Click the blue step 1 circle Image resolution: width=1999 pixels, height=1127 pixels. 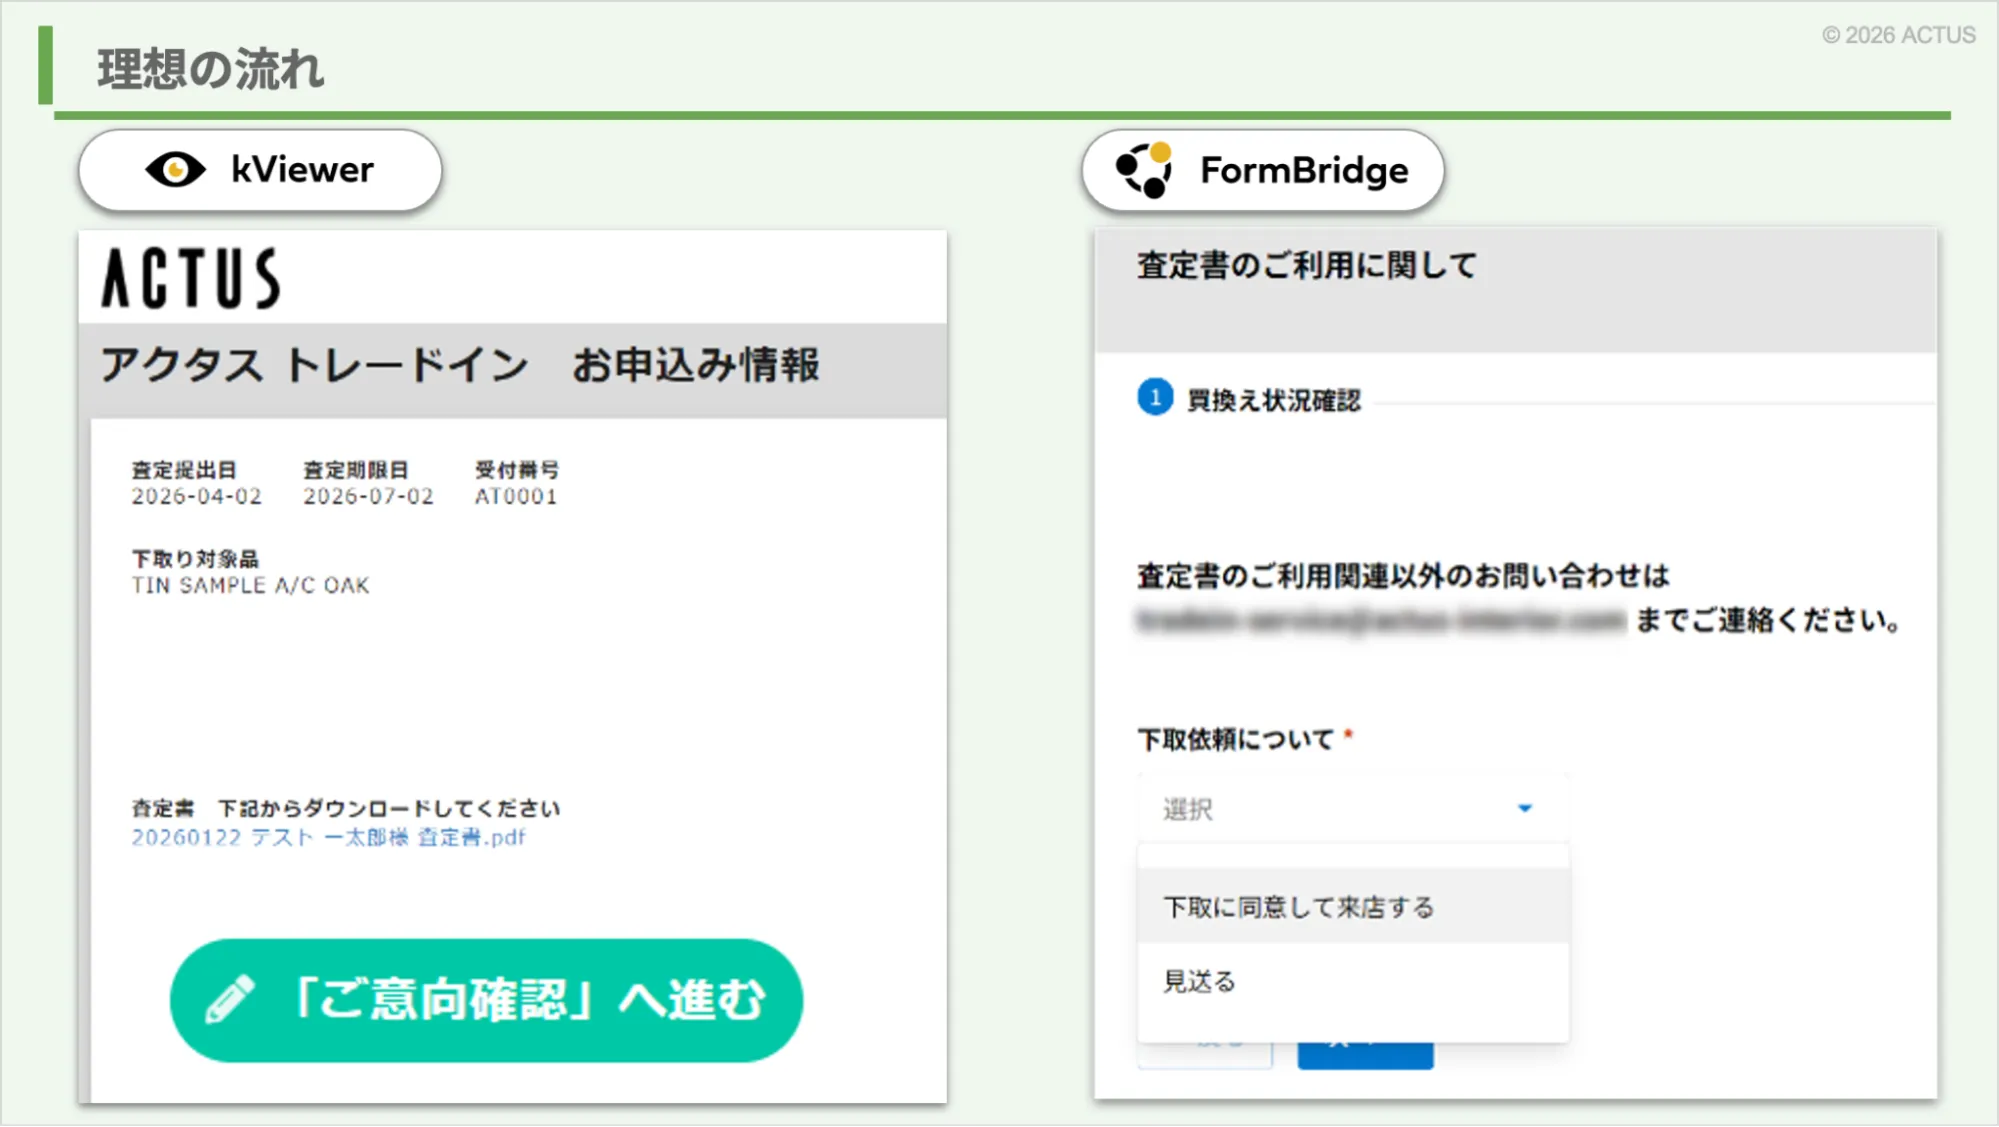click(x=1155, y=398)
